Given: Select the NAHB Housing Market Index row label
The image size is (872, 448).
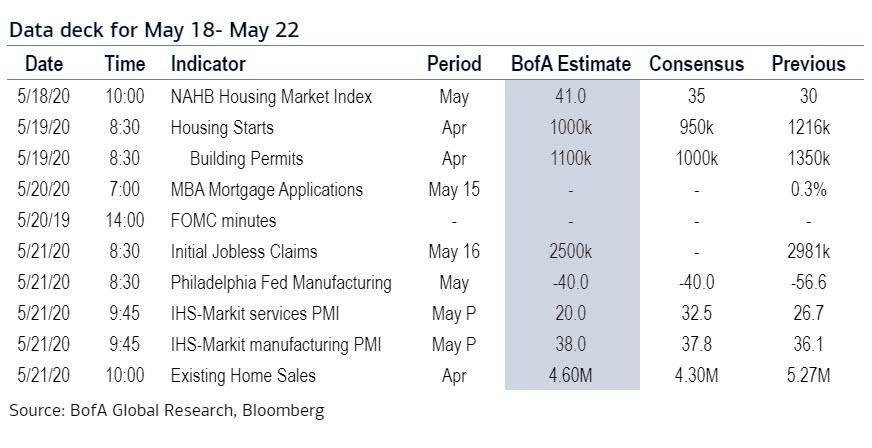Looking at the screenshot, I should 271,97.
